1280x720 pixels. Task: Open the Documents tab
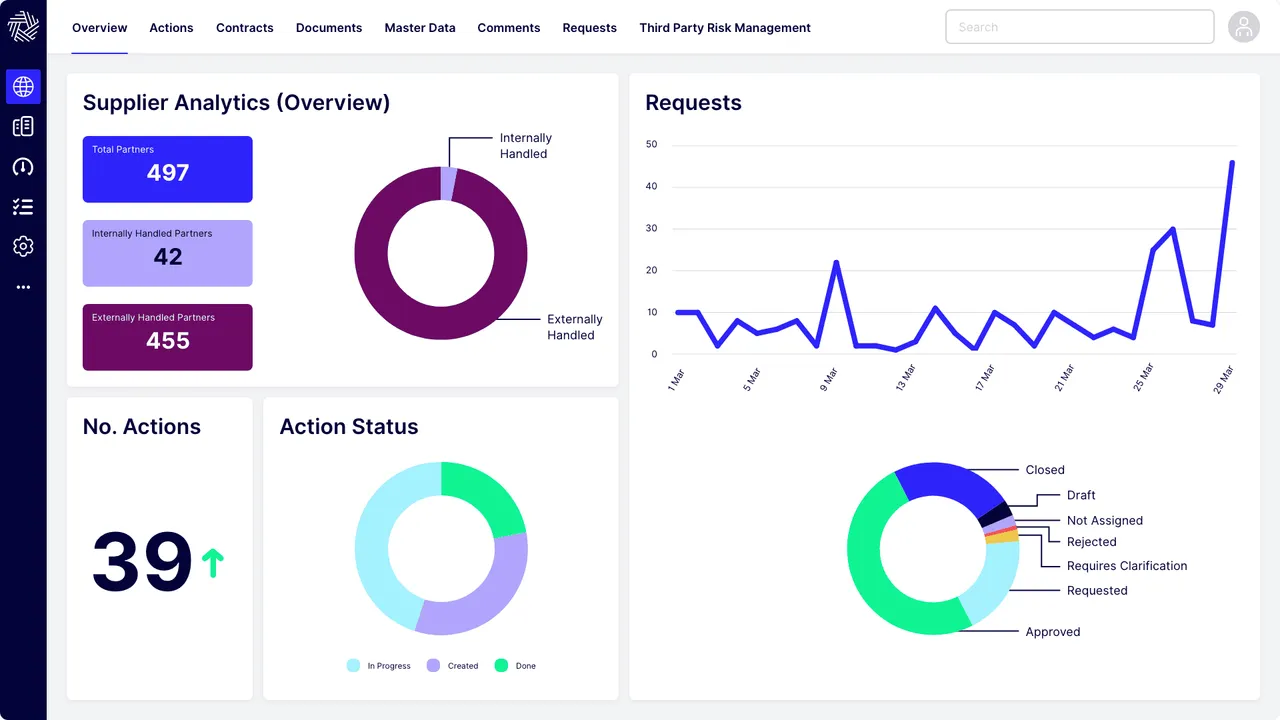coord(329,28)
